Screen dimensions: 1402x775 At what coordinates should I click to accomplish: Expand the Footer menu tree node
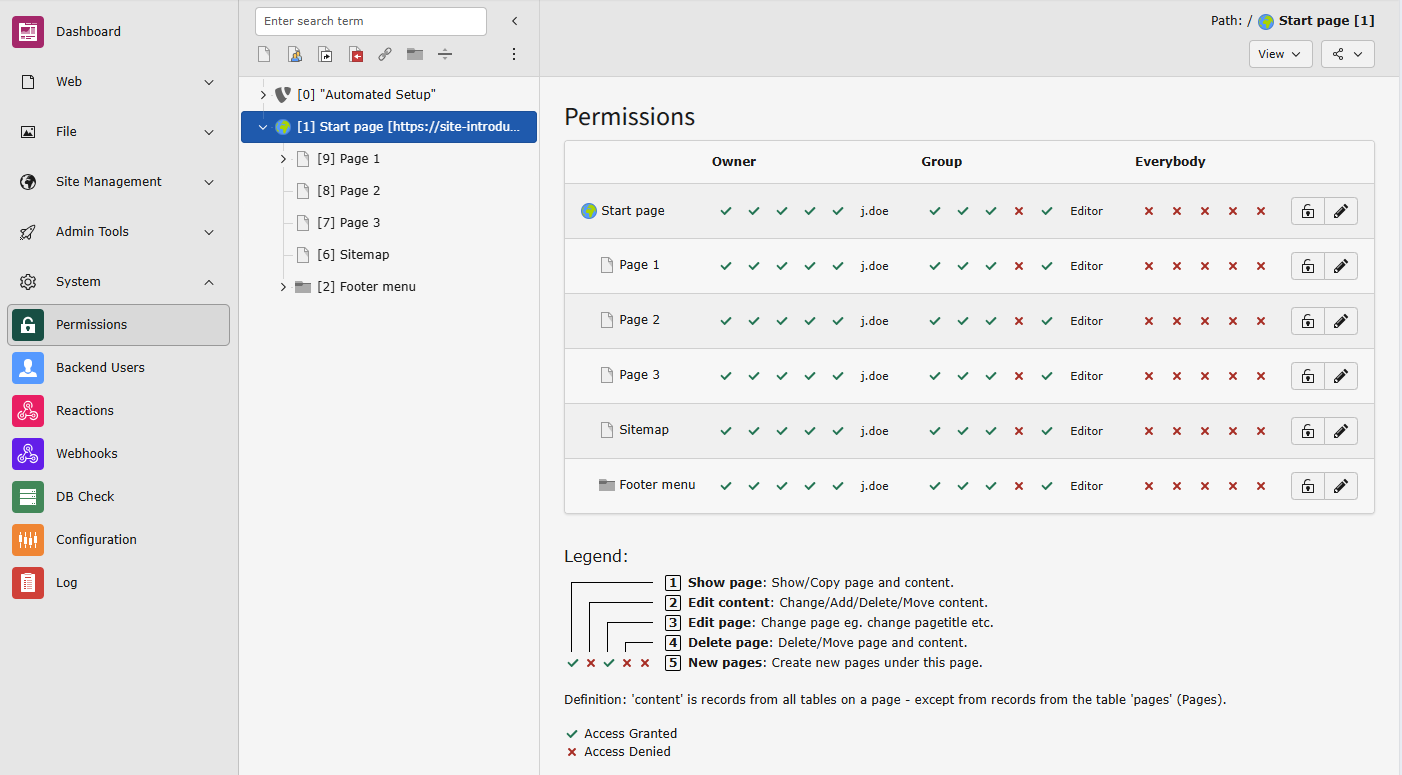(283, 287)
